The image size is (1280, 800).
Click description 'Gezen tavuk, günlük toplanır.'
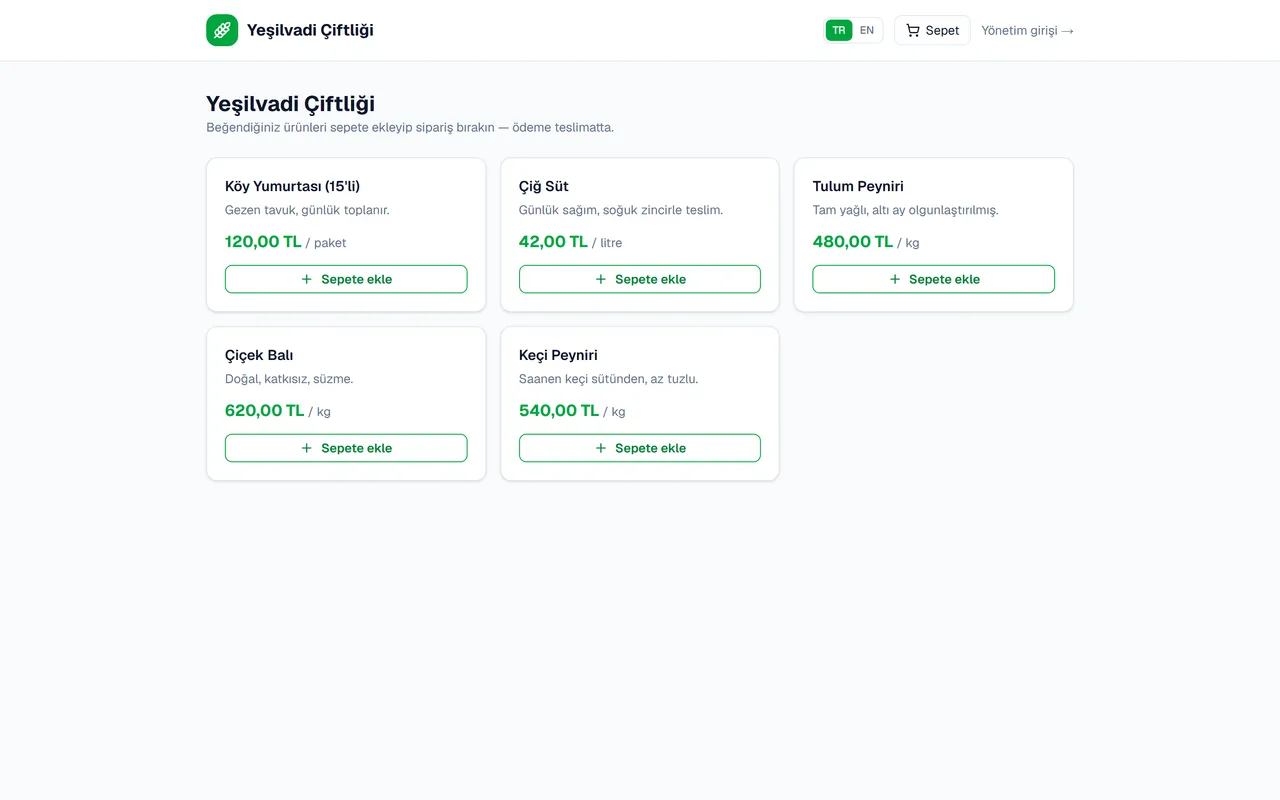[x=307, y=210]
